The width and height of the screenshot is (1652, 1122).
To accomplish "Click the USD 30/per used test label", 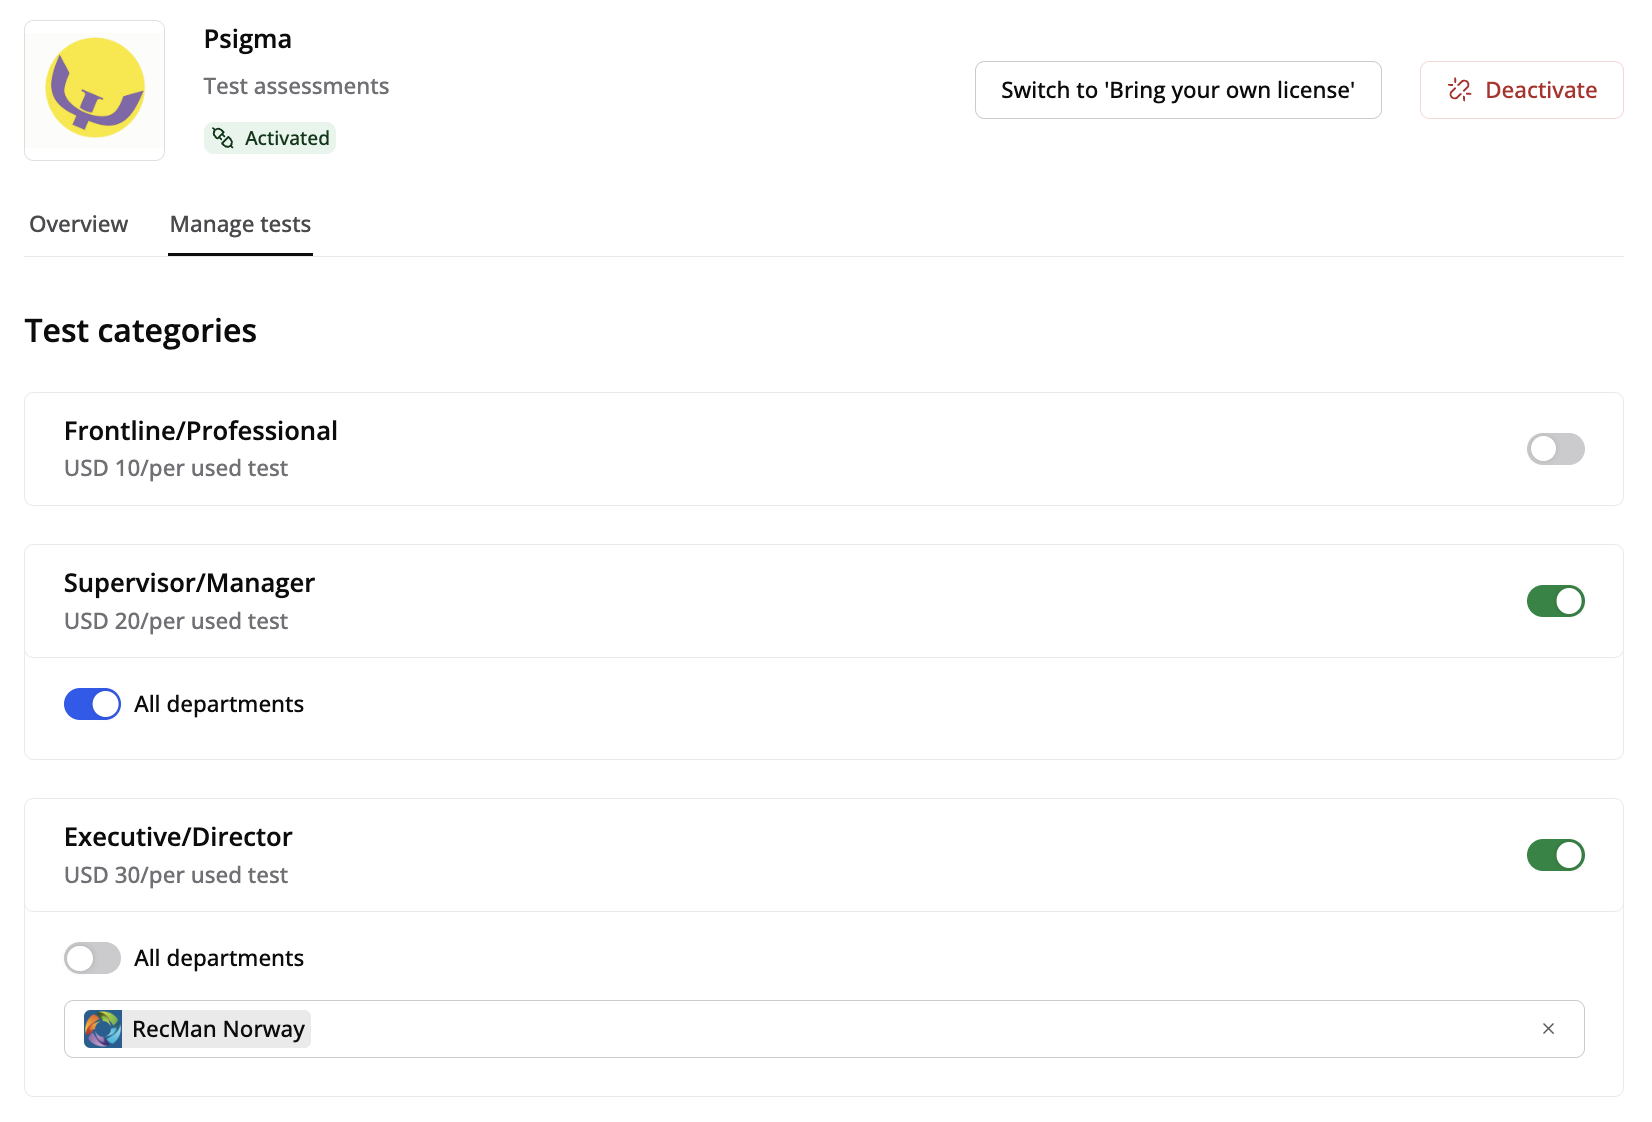I will [x=176, y=875].
